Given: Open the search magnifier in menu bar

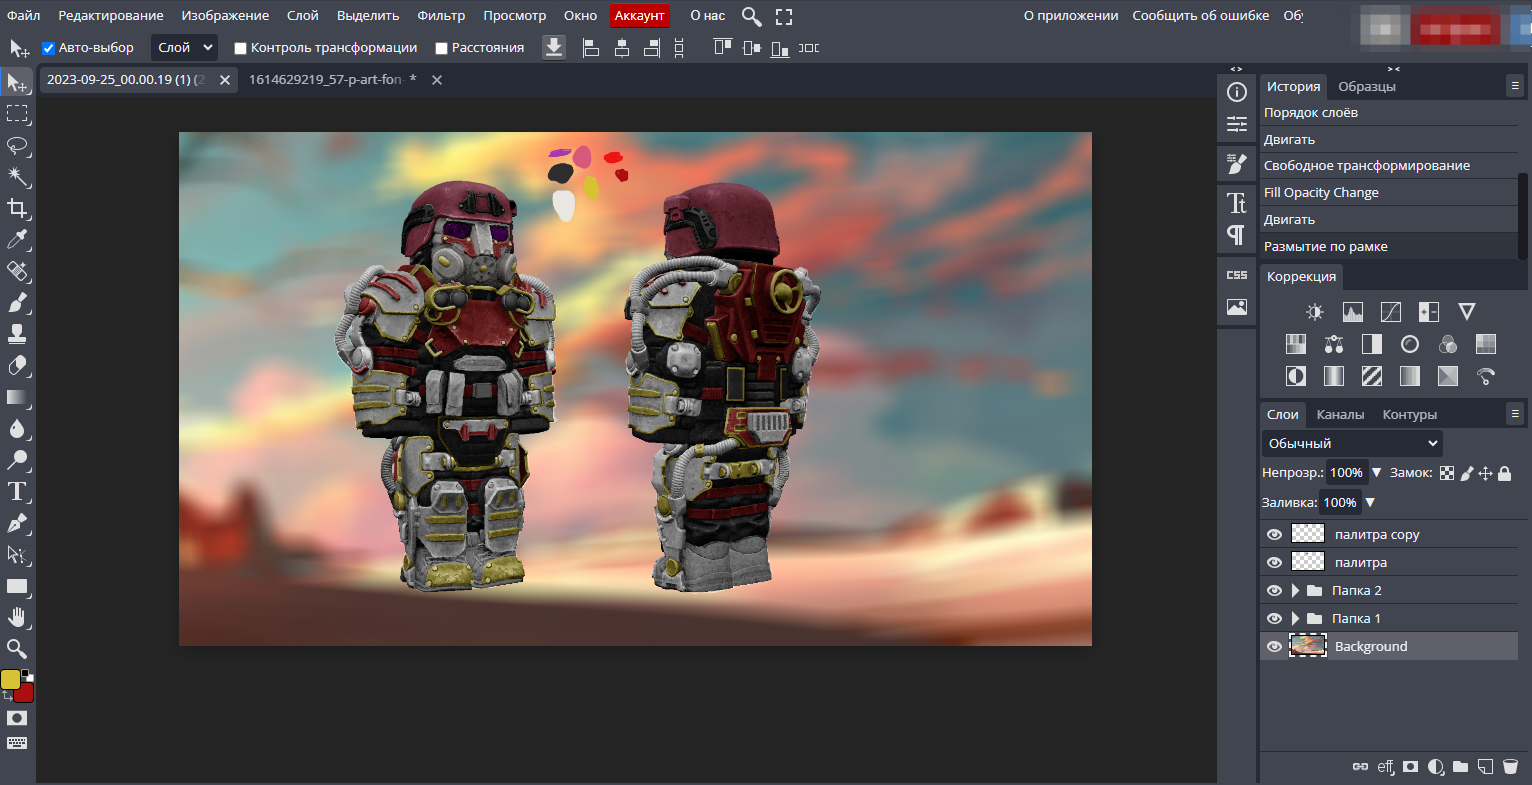Looking at the screenshot, I should point(752,16).
